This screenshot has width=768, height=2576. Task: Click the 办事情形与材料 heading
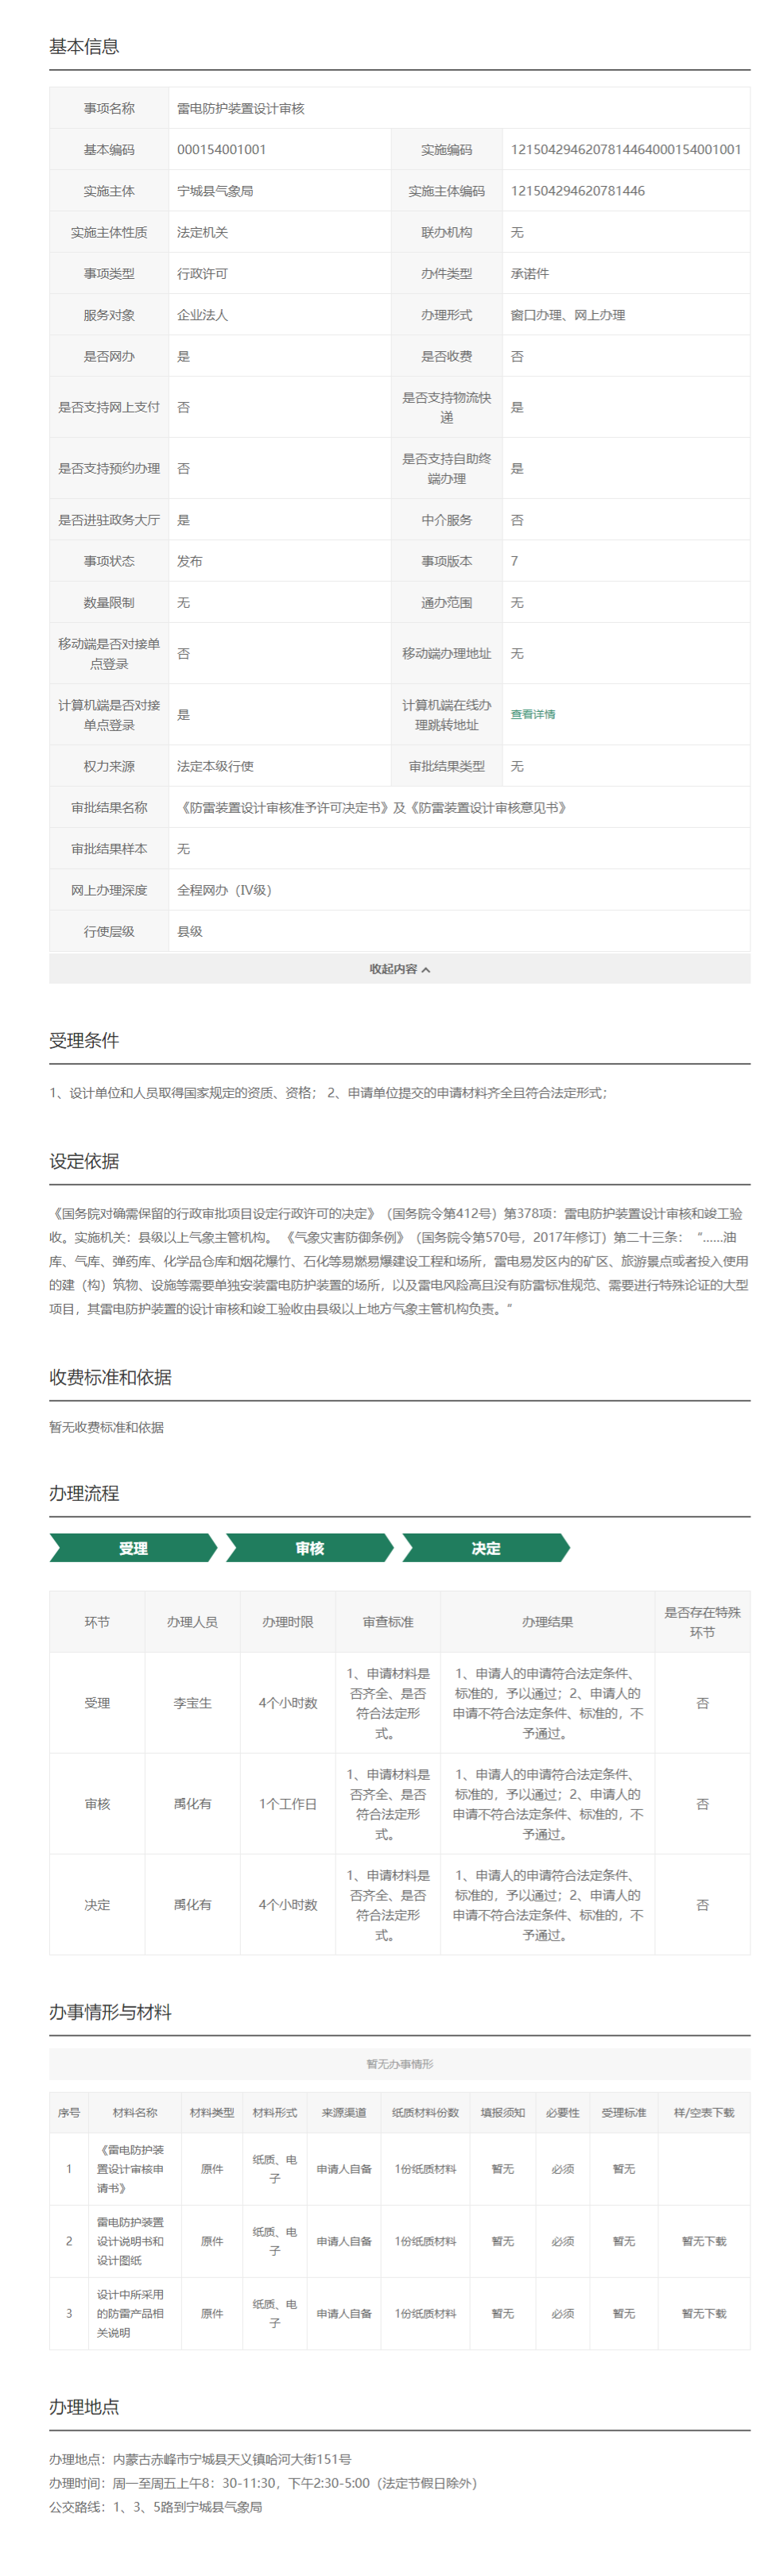pos(110,2012)
